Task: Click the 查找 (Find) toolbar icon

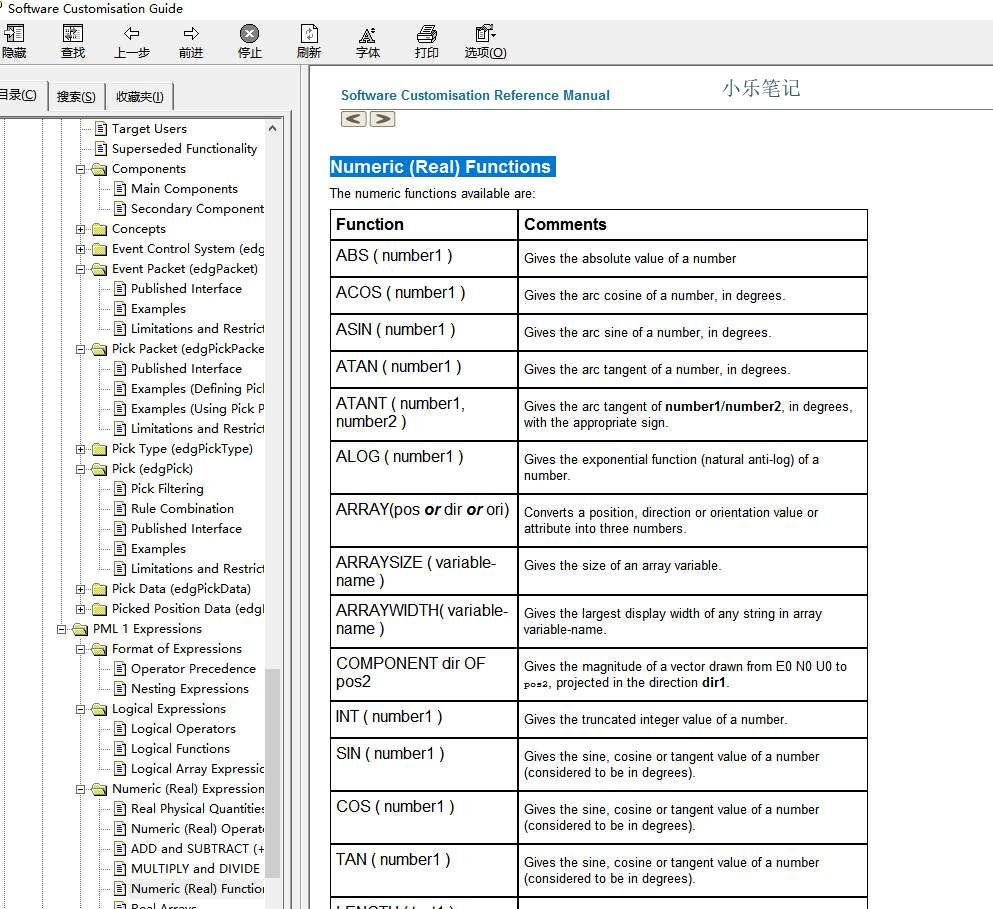Action: click(73, 34)
